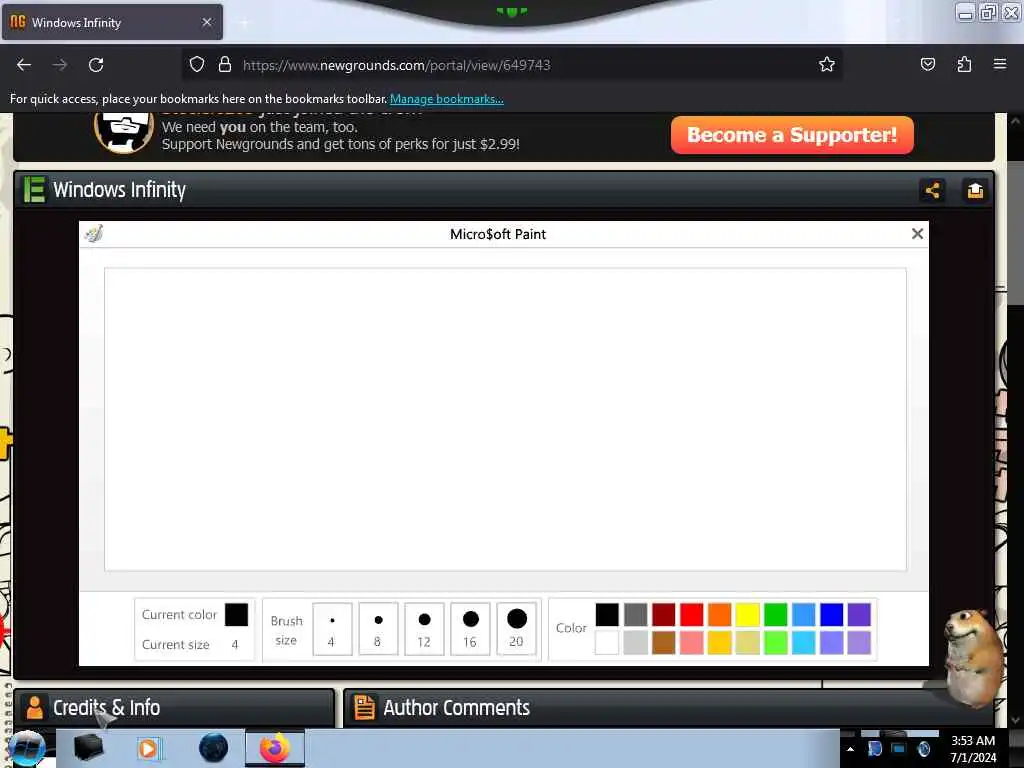Click the Become a Supporter button
This screenshot has height=768, width=1024.
pyautogui.click(x=792, y=135)
